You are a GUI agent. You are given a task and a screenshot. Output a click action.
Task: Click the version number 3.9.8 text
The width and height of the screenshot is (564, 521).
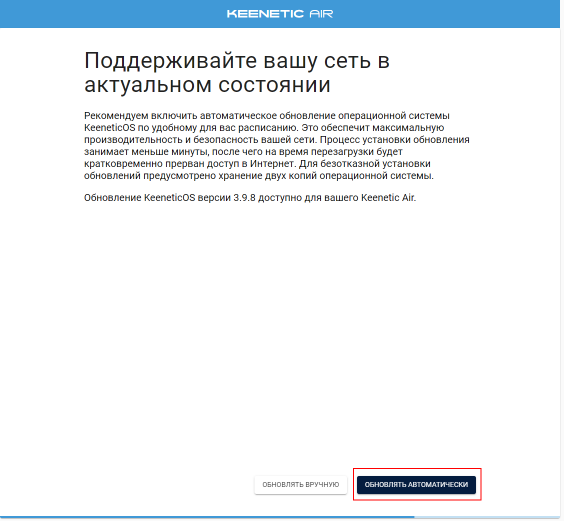pyautogui.click(x=244, y=198)
